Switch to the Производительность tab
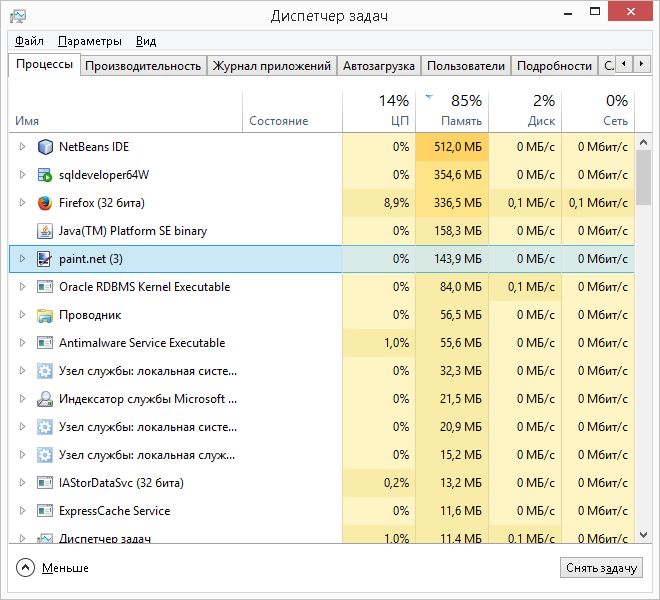The image size is (660, 600). click(x=143, y=66)
